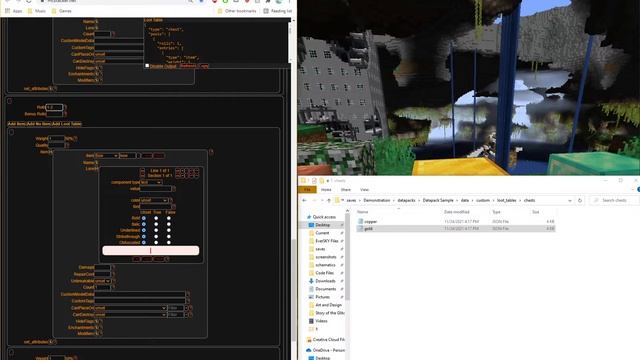Open the File tab in Explorer
640x360 pixels.
307,190
